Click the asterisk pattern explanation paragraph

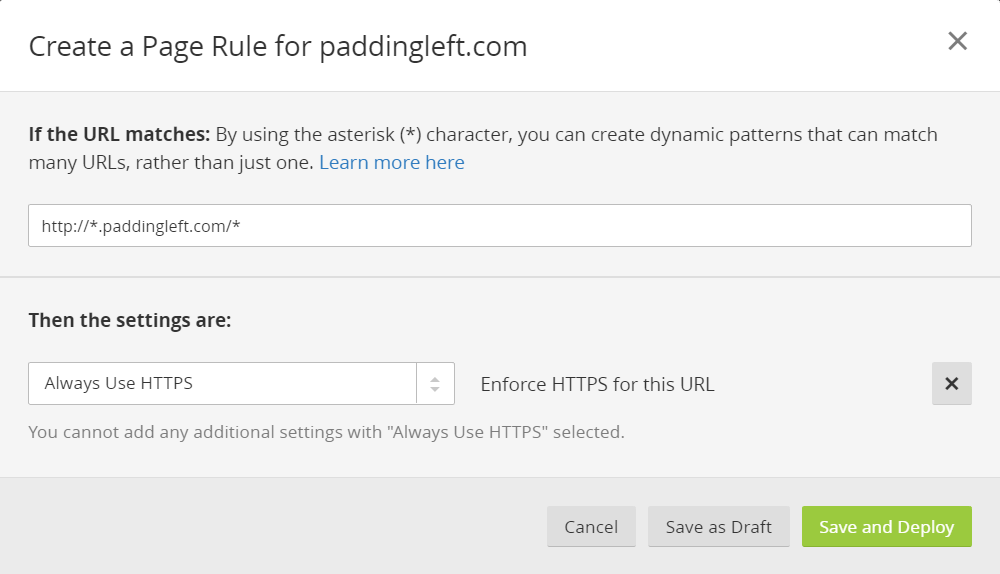click(x=483, y=148)
